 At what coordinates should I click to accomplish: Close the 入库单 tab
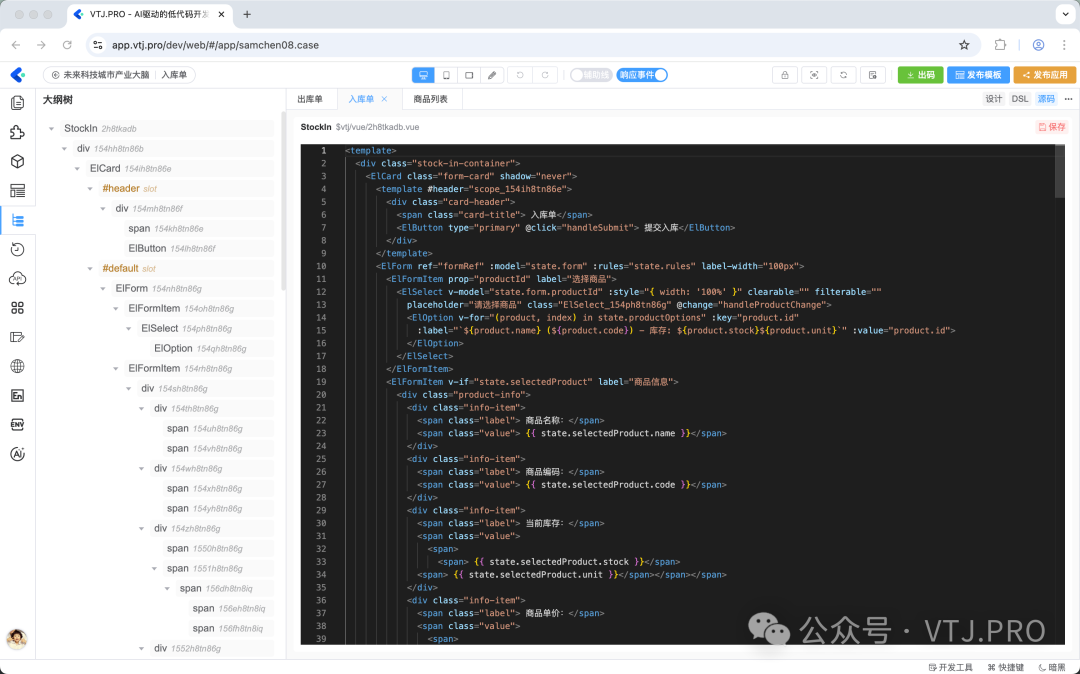click(384, 99)
